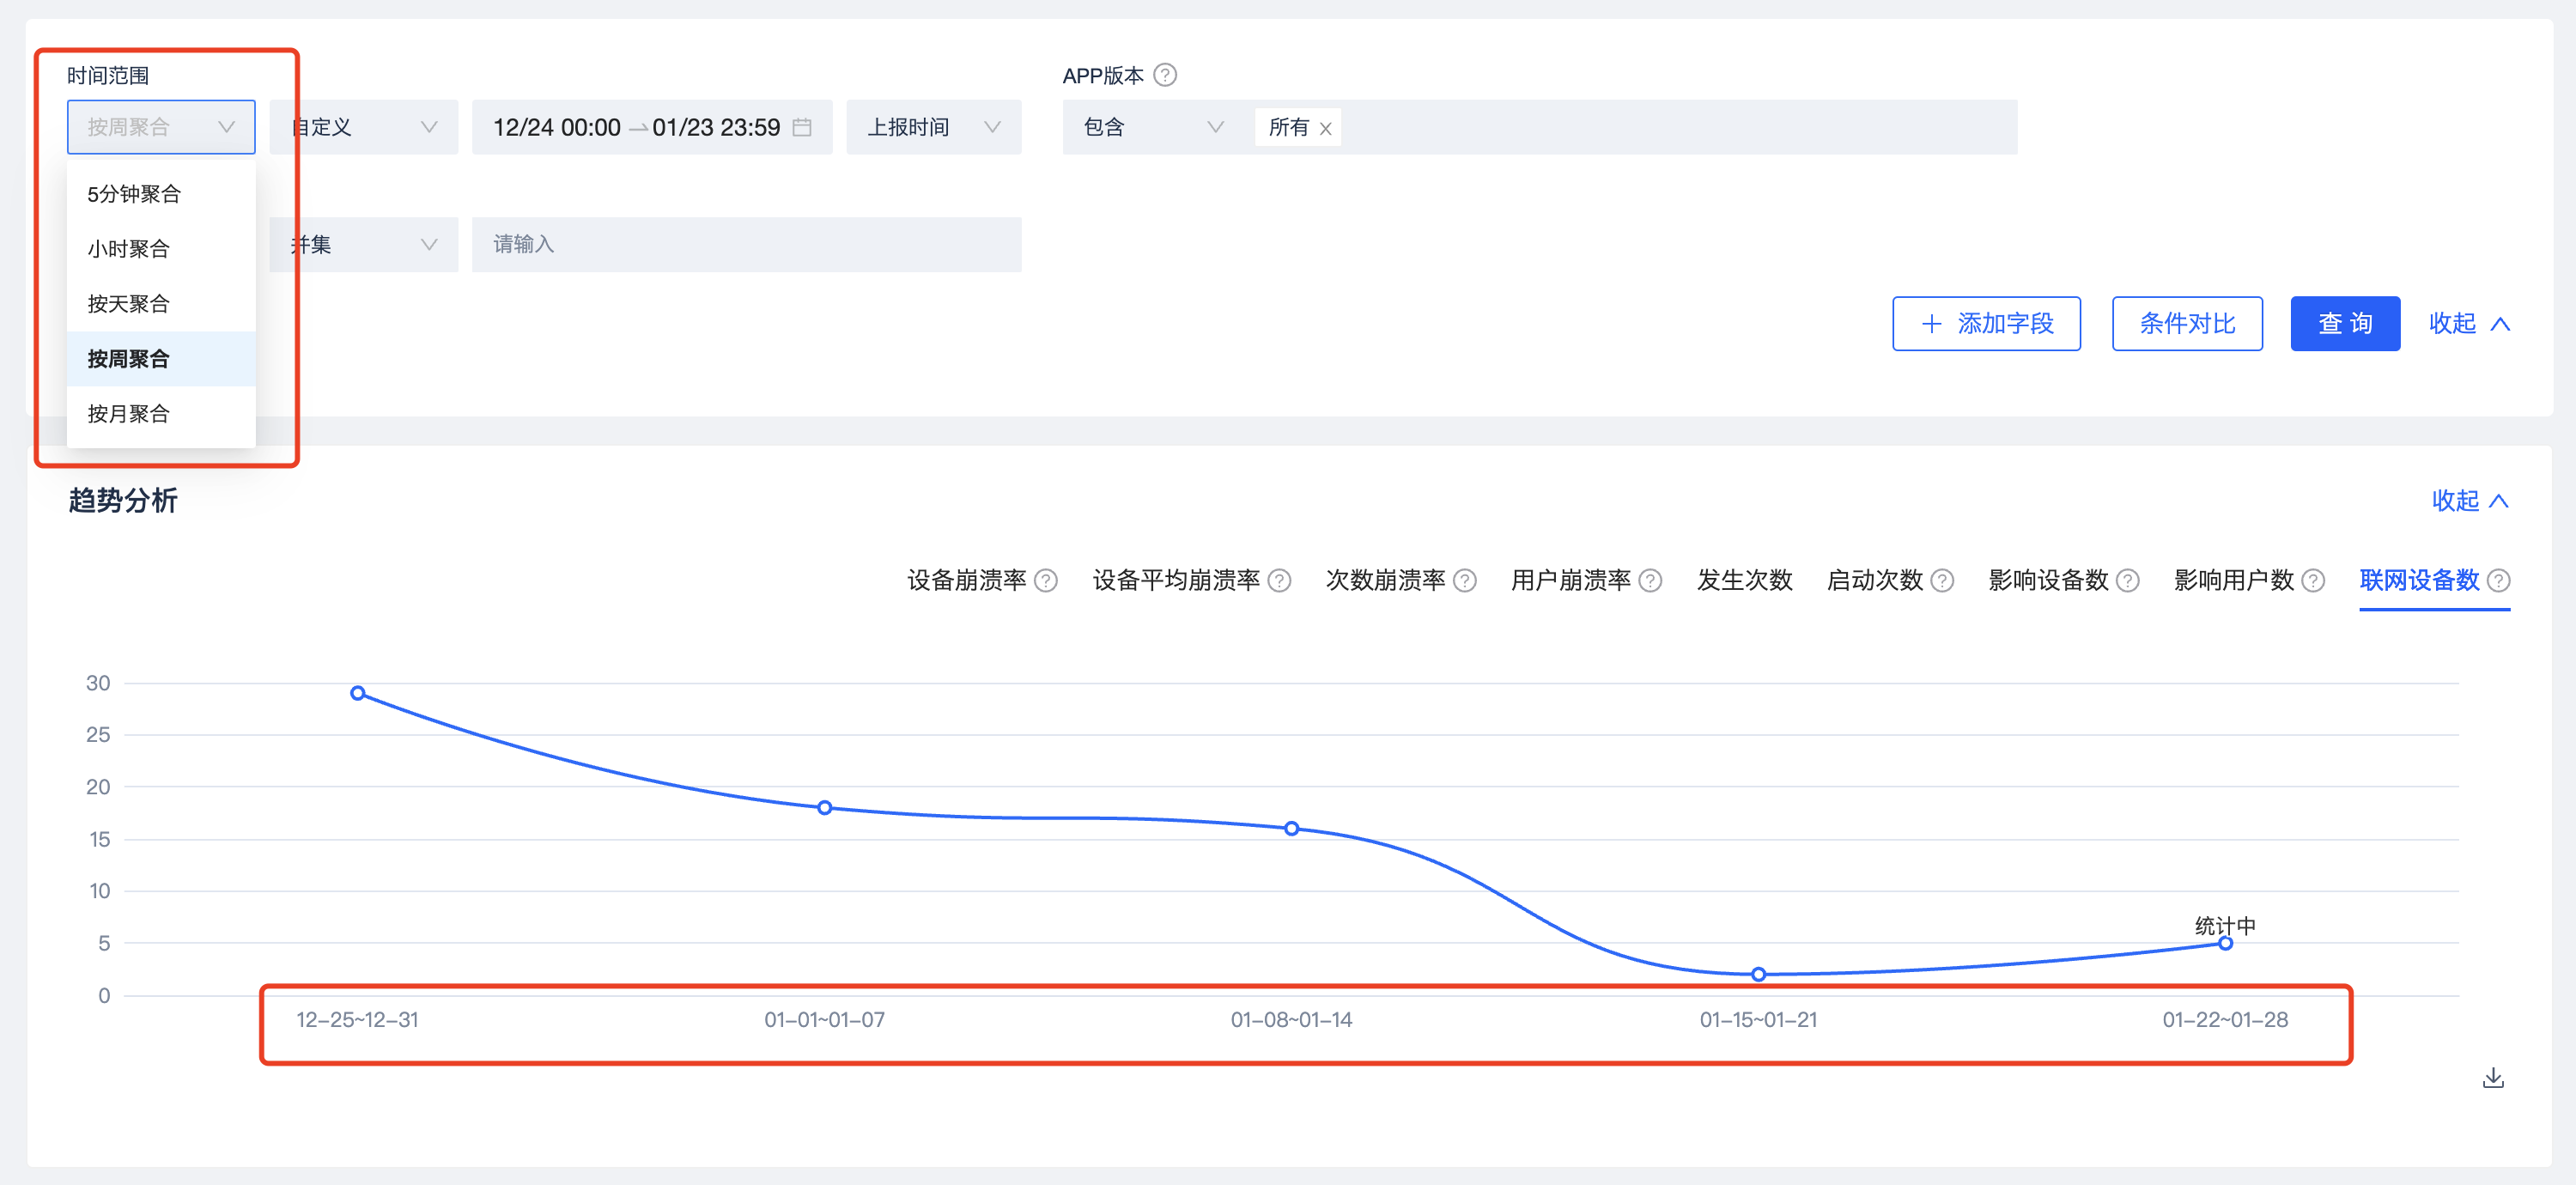The height and width of the screenshot is (1185, 2576).
Task: Collapse the filter panel via 收起
Action: tap(2469, 323)
